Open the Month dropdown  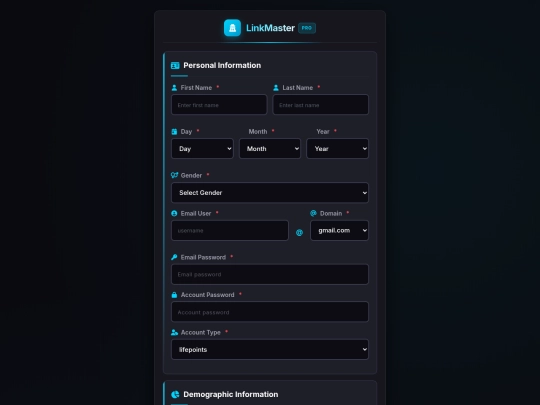click(x=270, y=148)
